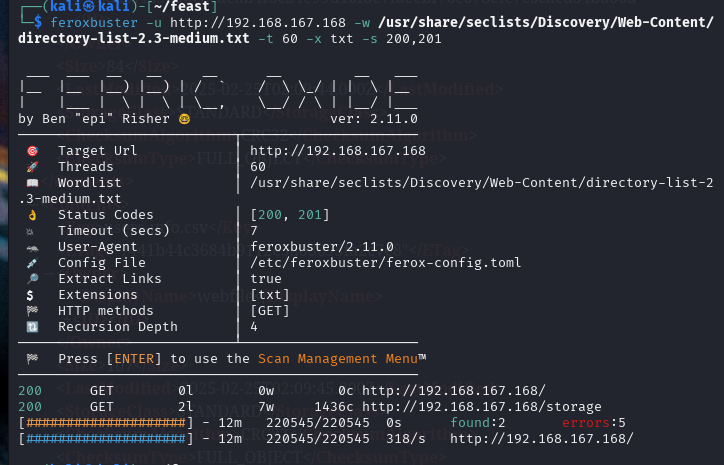Viewport: 724px width, 465px height.
Task: Click the http://192.168.167.168/storage result URL
Action: (x=482, y=407)
